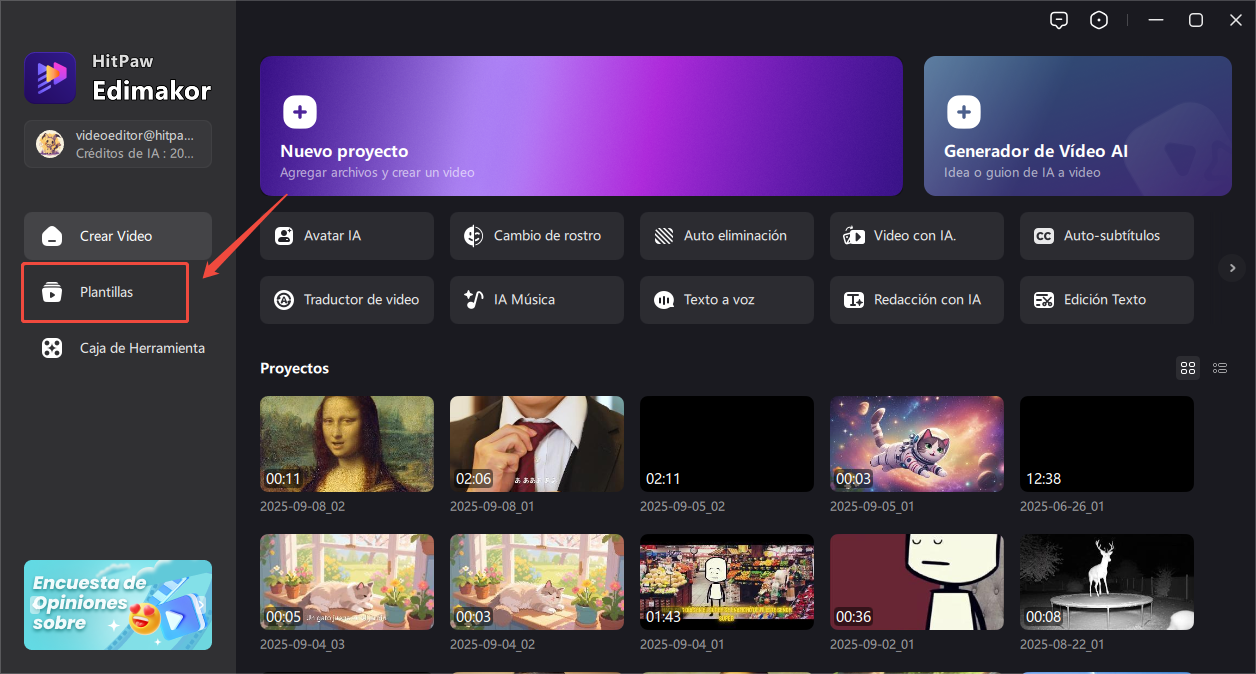
Task: Expand more AI tools with the right chevron
Action: (x=1232, y=268)
